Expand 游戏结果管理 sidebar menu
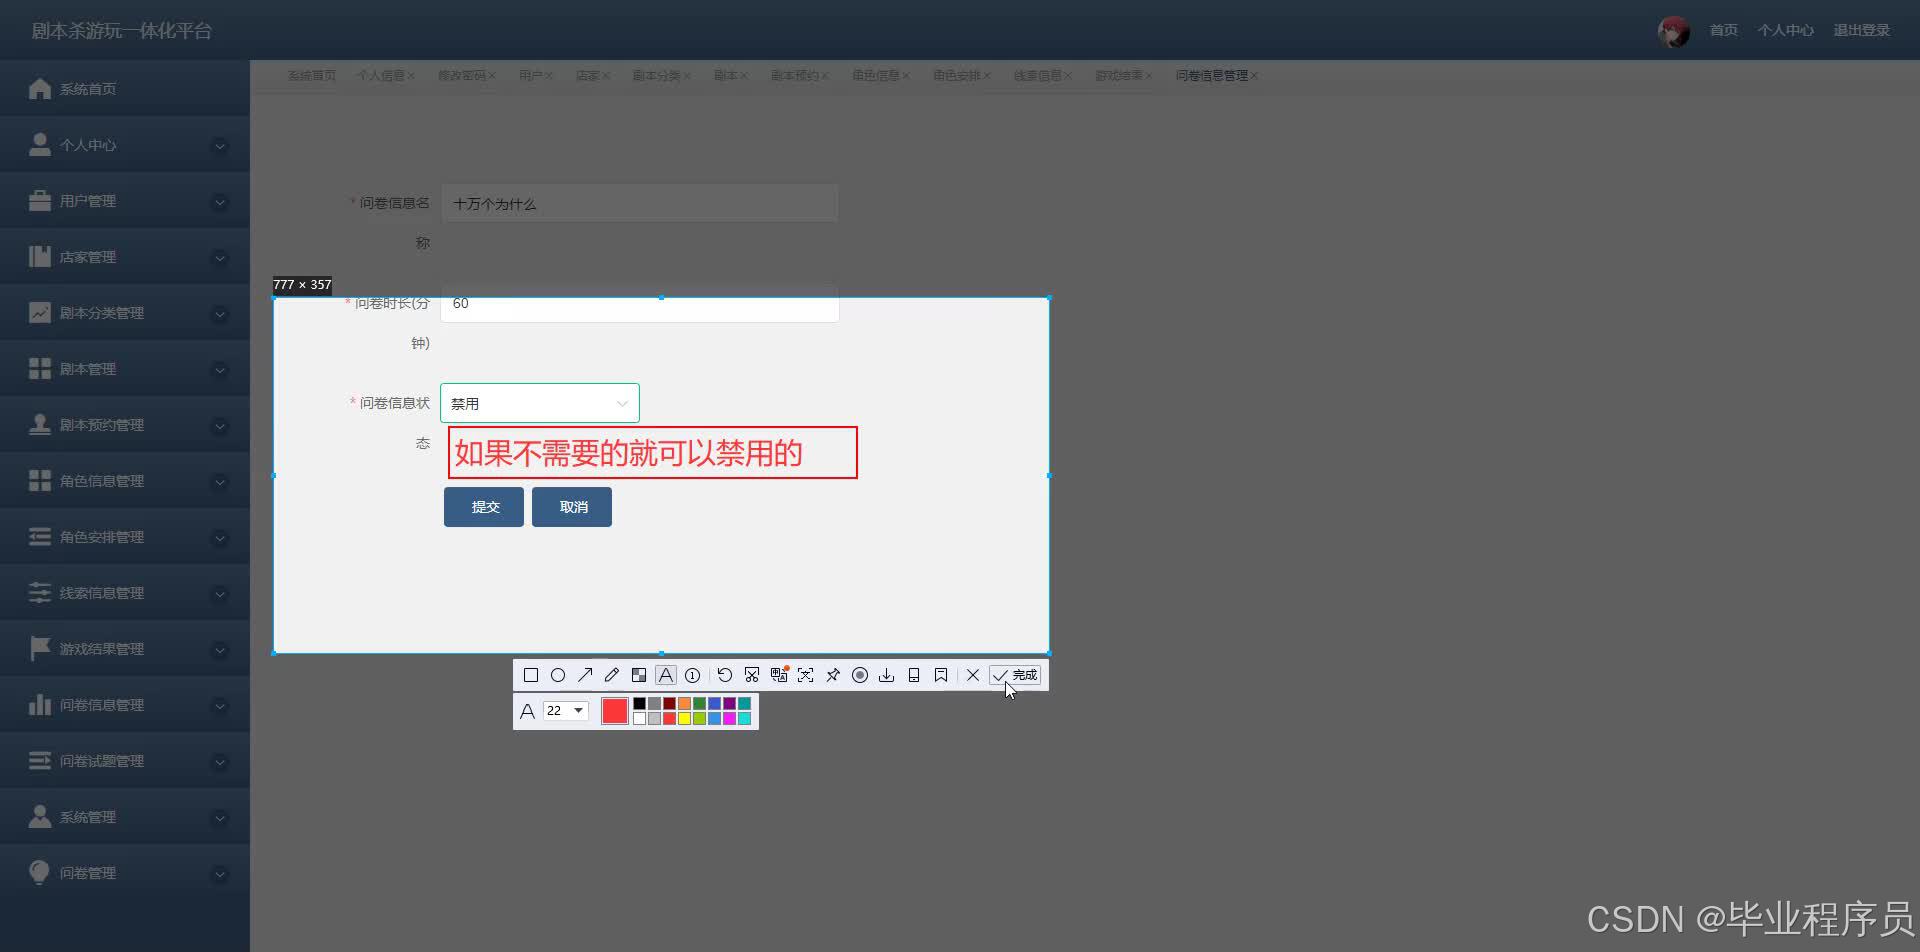This screenshot has height=952, width=1920. pos(125,648)
